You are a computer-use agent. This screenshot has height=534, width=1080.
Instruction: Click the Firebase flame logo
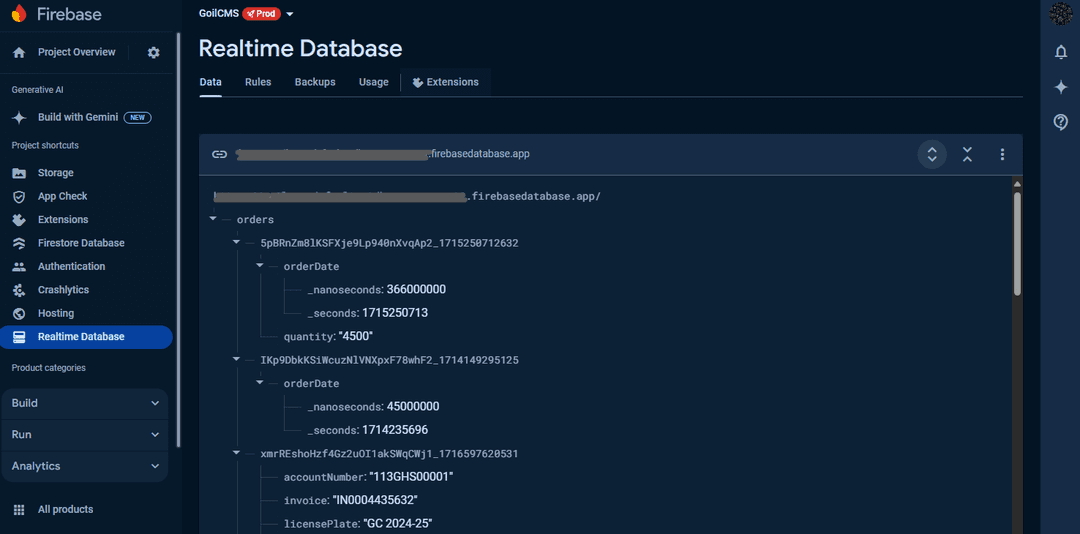19,13
